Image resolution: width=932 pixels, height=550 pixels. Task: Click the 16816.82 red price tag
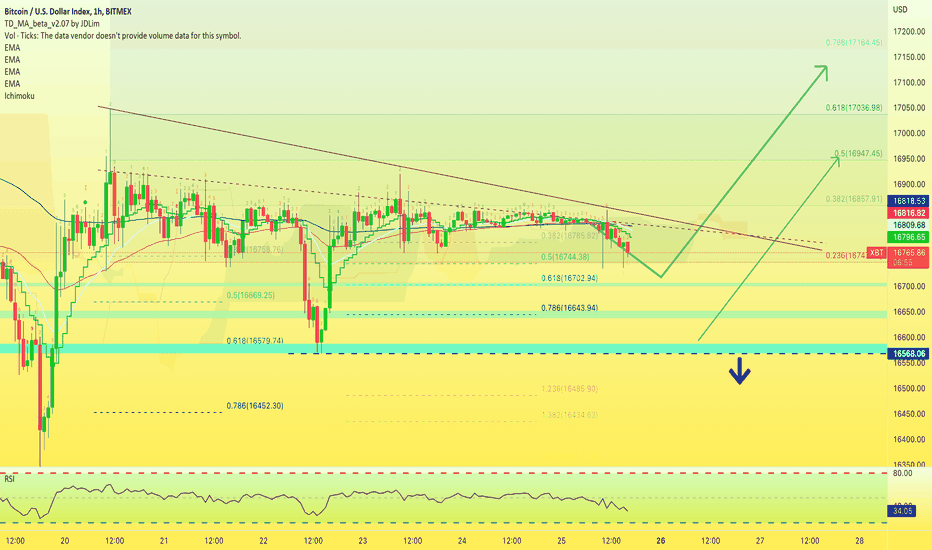(x=908, y=213)
